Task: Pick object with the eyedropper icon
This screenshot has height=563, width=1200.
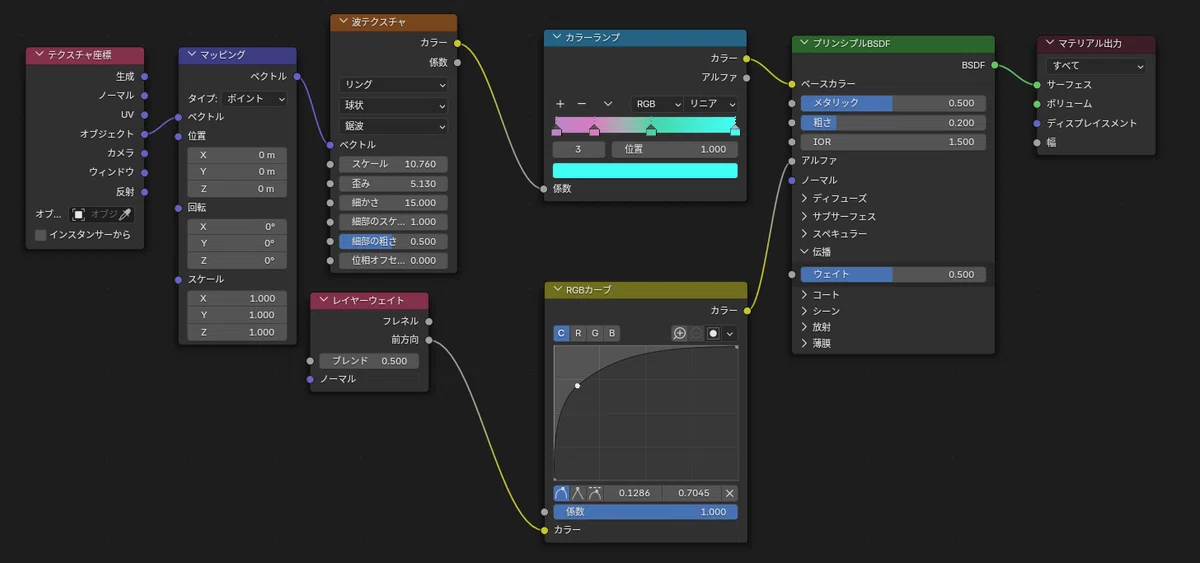Action: [x=126, y=214]
